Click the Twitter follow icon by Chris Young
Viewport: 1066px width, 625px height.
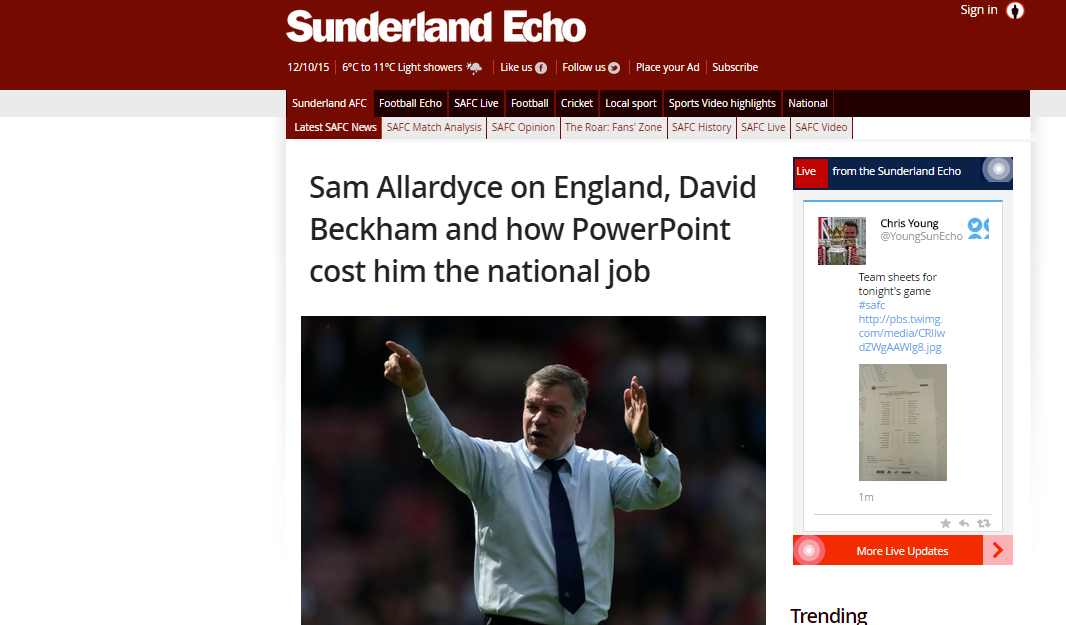[x=978, y=229]
